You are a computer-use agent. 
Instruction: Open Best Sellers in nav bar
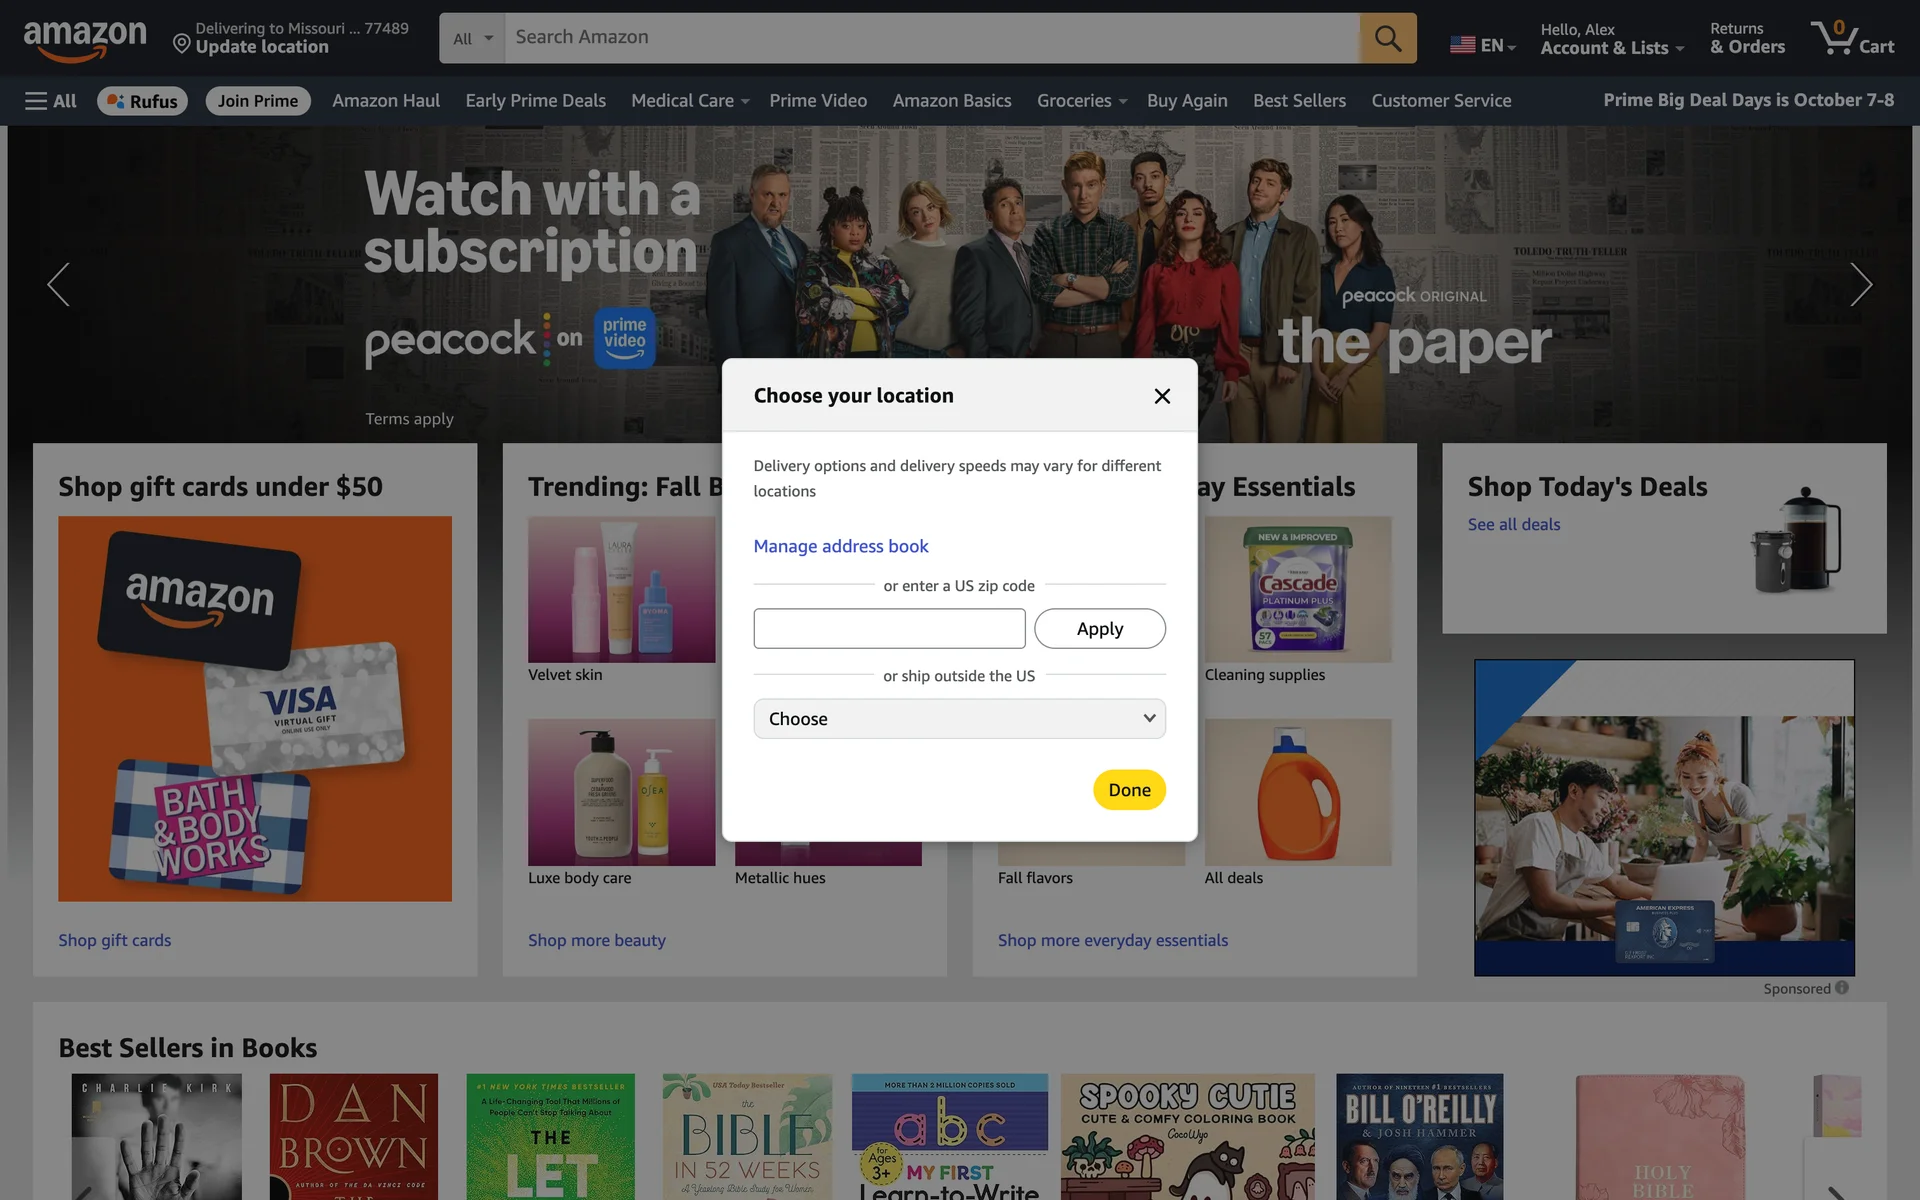point(1299,101)
